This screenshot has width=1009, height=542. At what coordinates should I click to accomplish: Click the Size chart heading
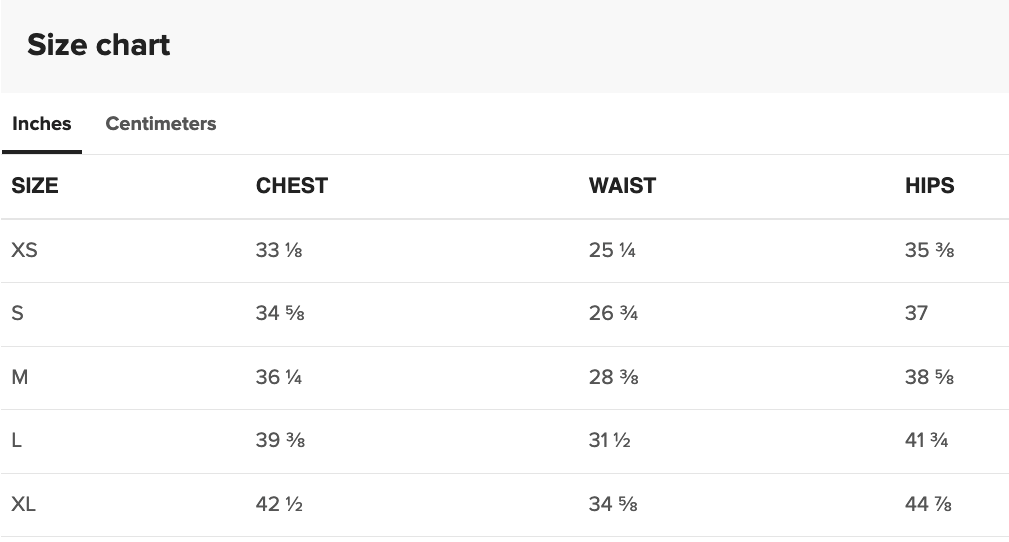[99, 45]
